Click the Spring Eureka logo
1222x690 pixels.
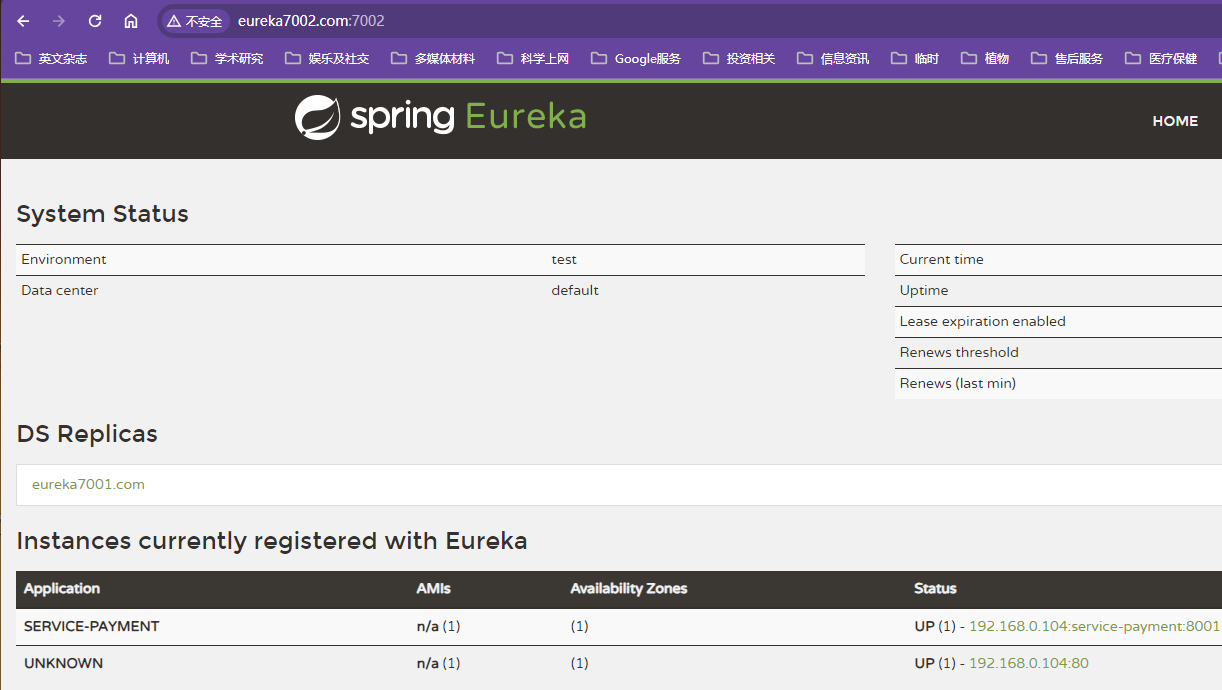tap(440, 117)
